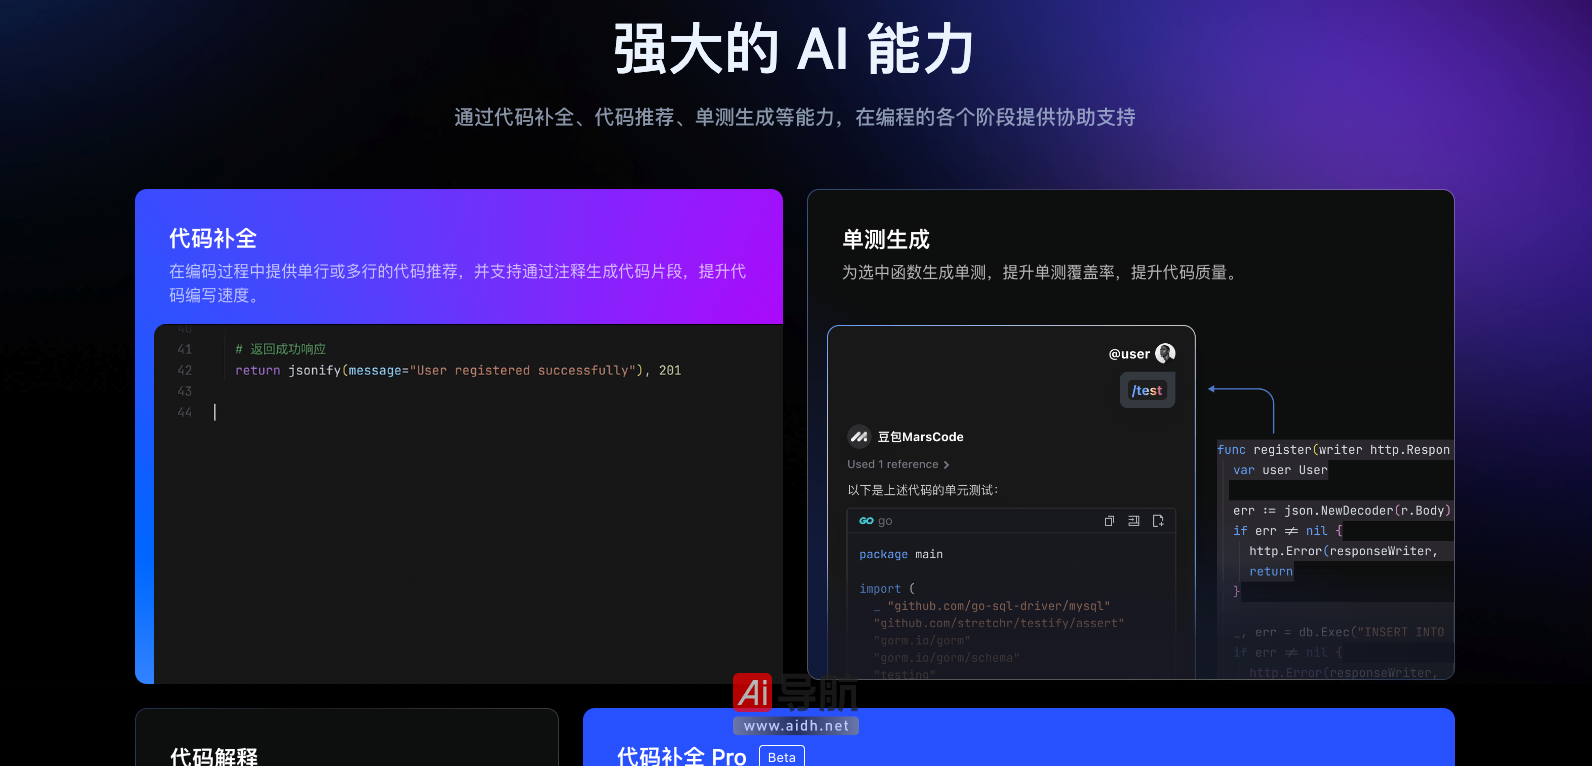Click the /test command chip
The image size is (1592, 766).
click(x=1147, y=390)
